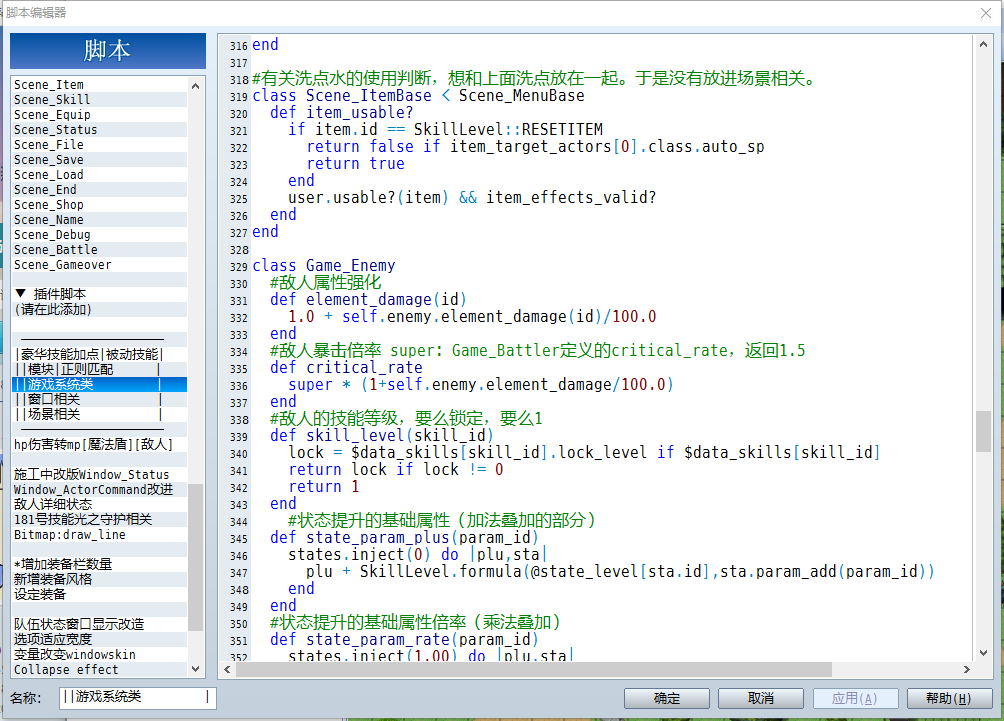This screenshot has width=1004, height=721.
Task: Select Scene_Status script
Action: 99,129
